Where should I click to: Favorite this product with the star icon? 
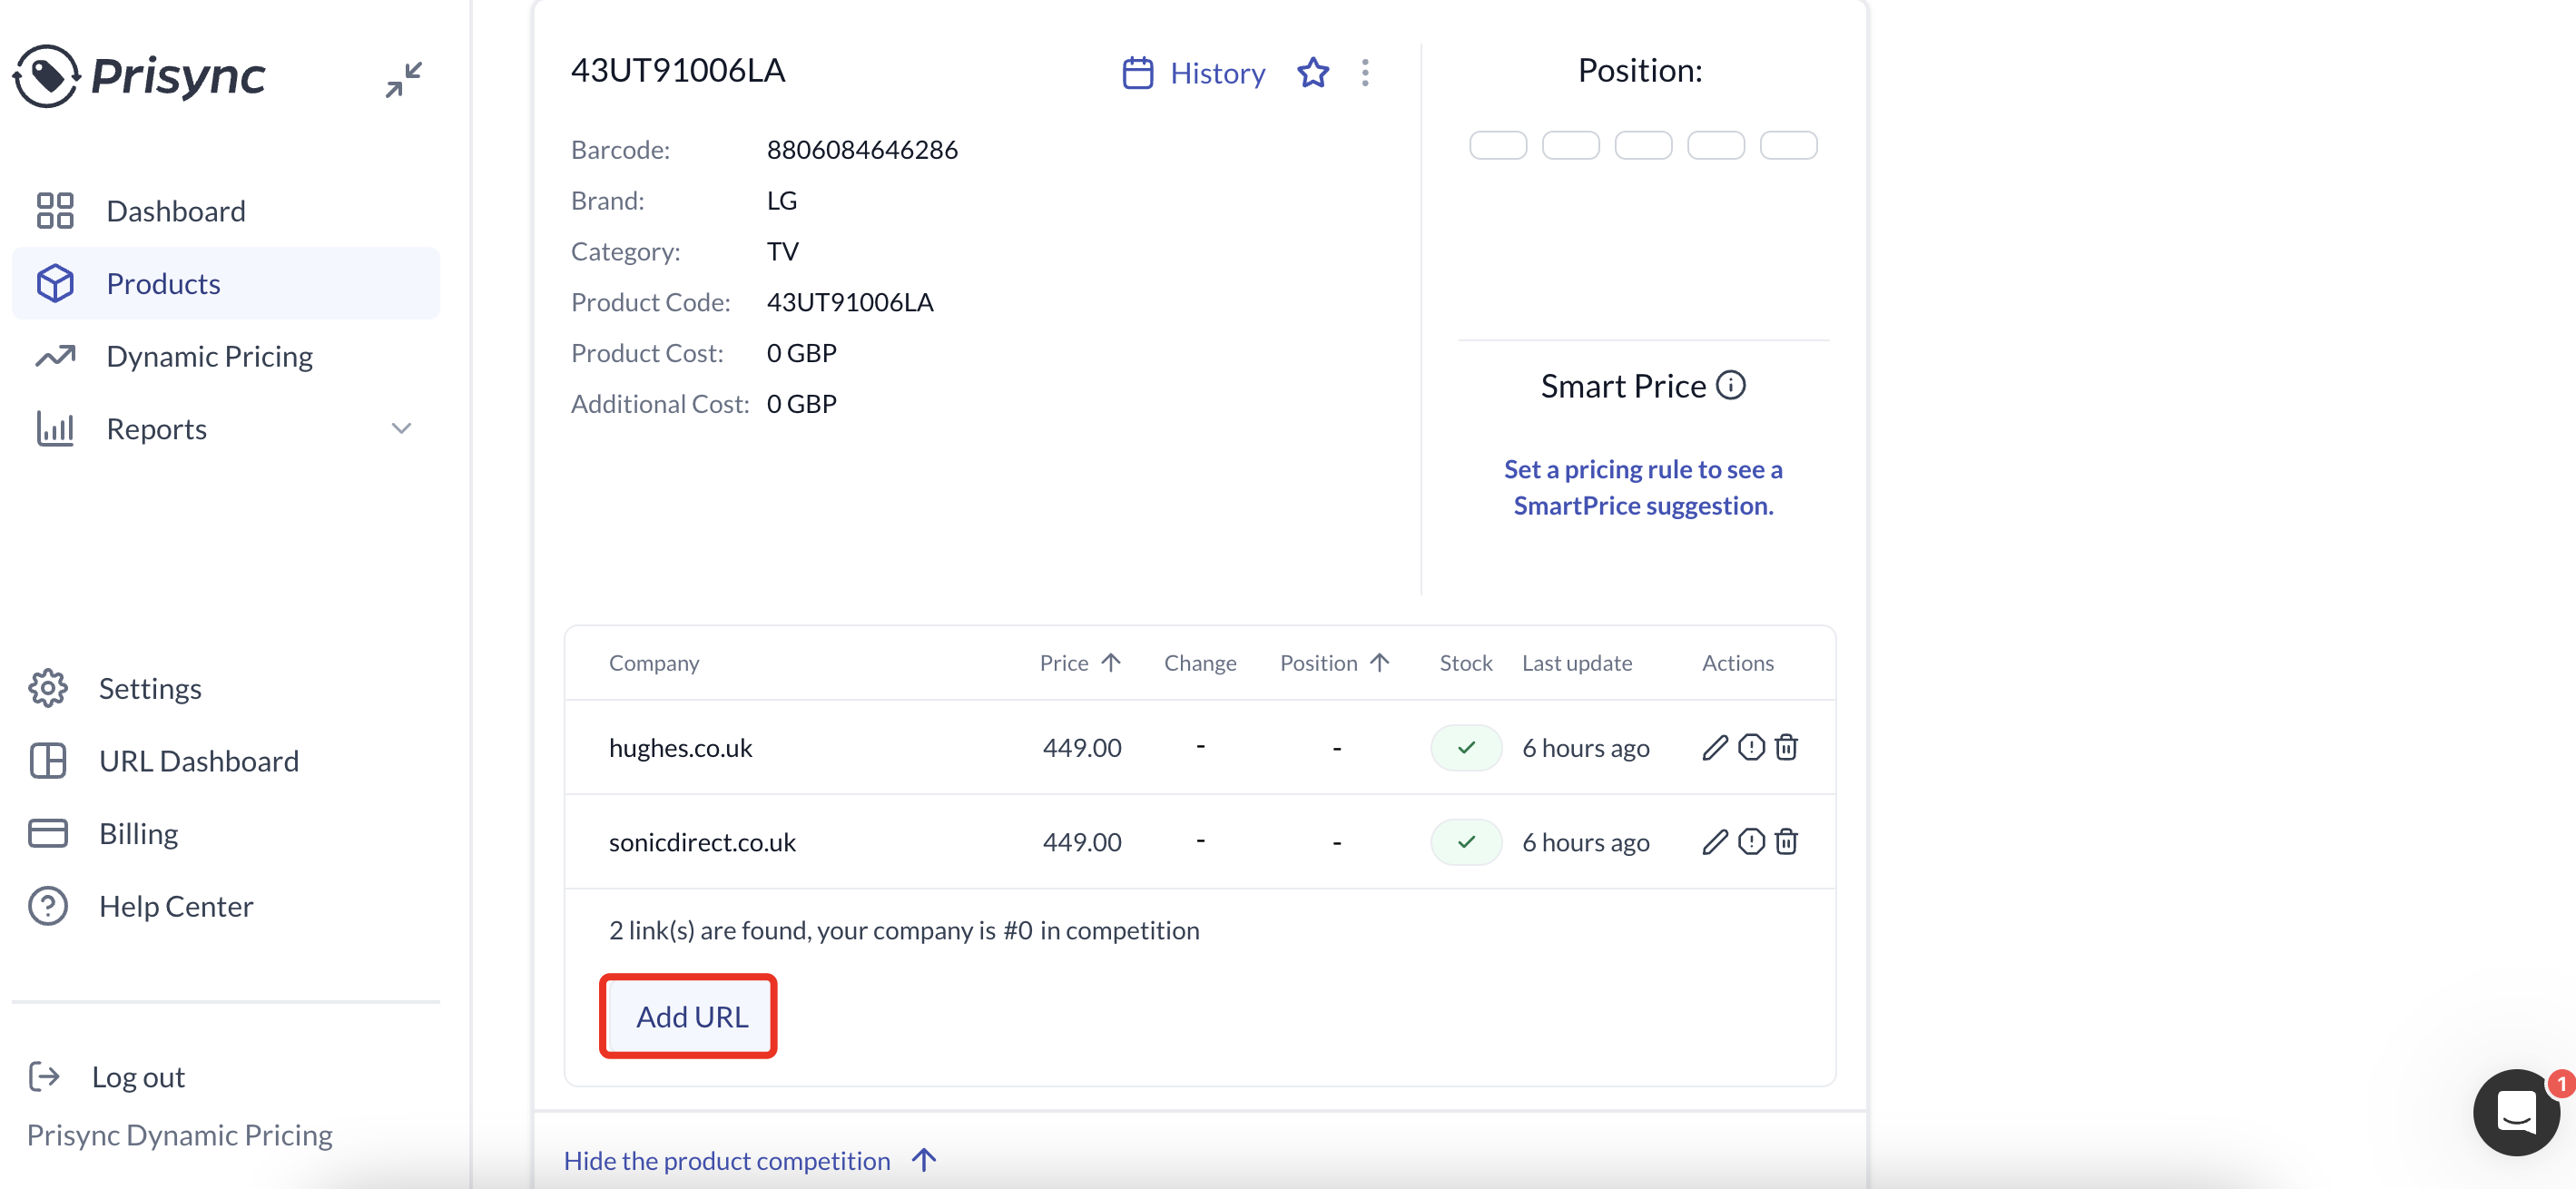(1312, 73)
